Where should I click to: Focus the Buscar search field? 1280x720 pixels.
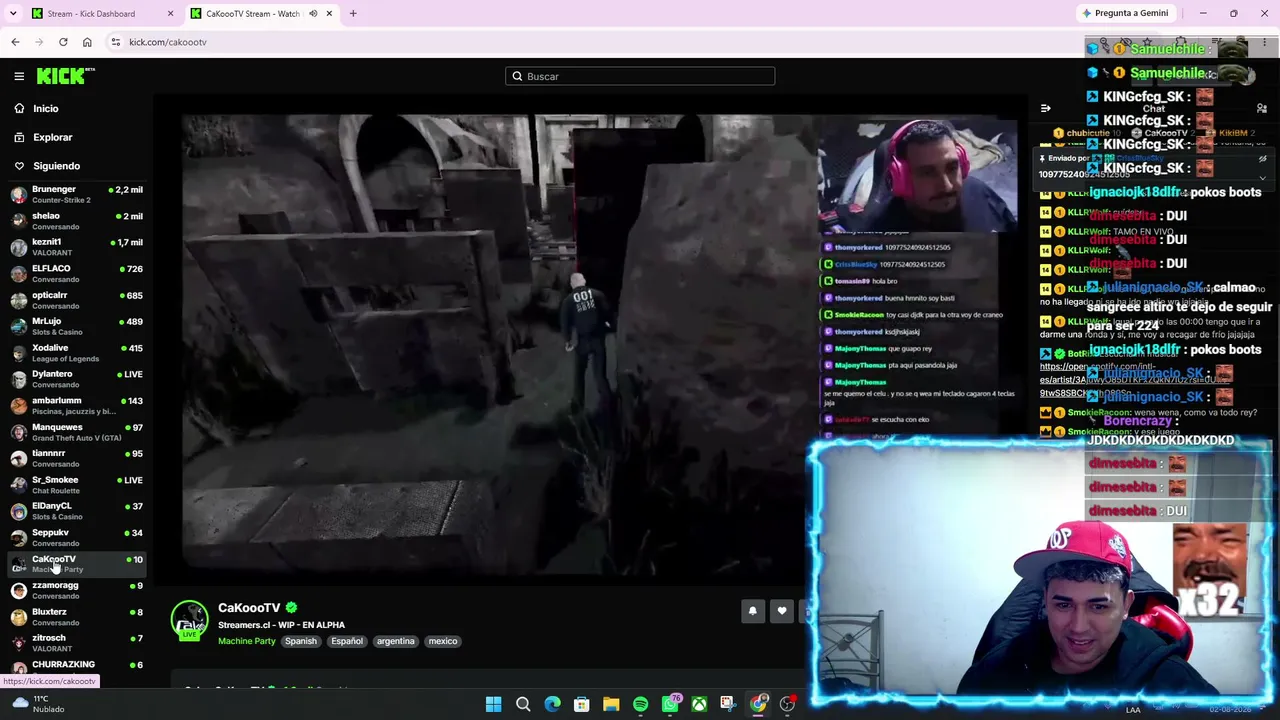coord(640,76)
